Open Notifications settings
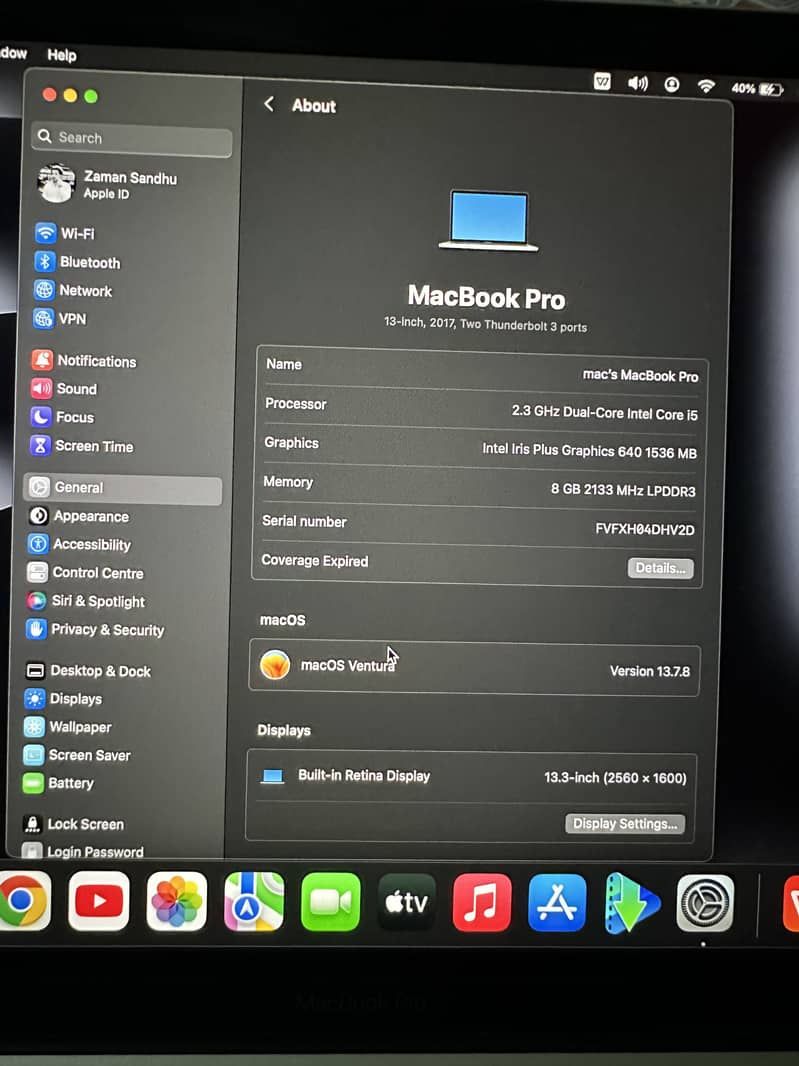The height and width of the screenshot is (1066, 799). pos(84,360)
